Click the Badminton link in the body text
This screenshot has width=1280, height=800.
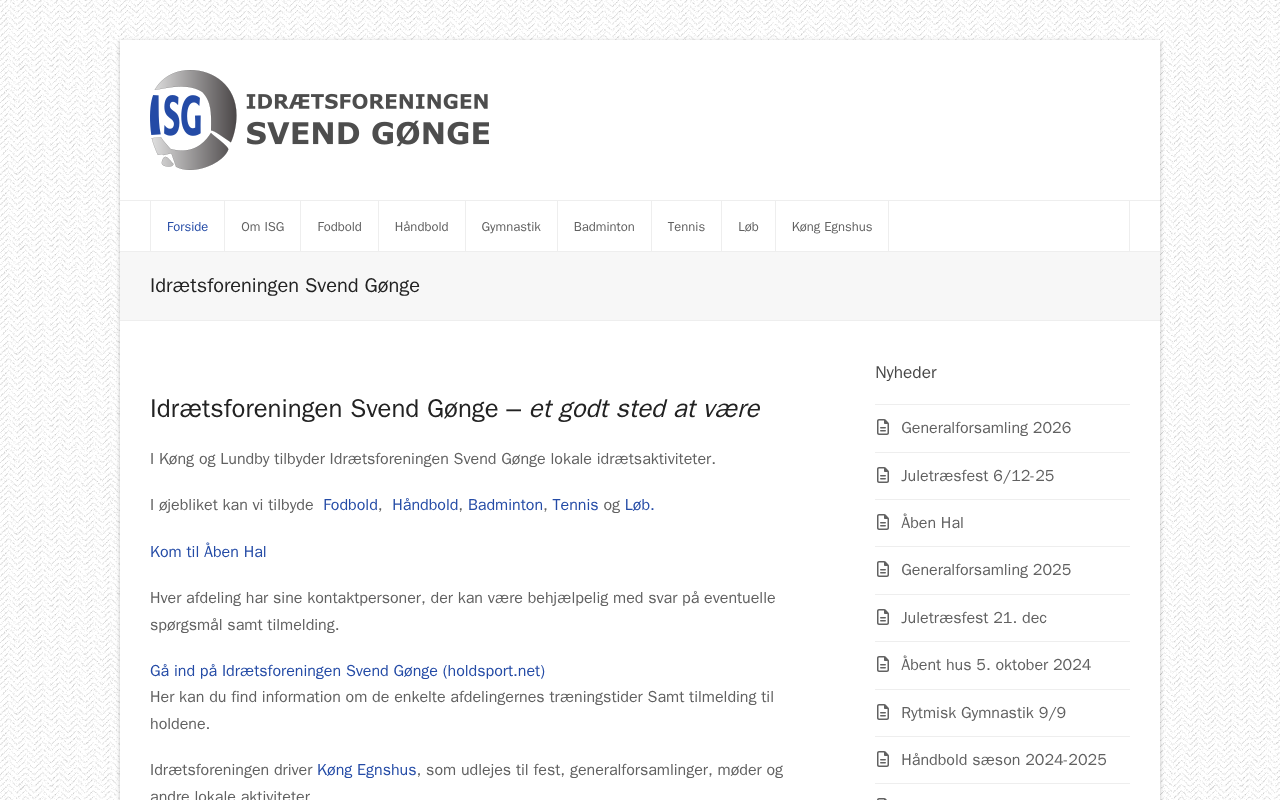point(505,505)
